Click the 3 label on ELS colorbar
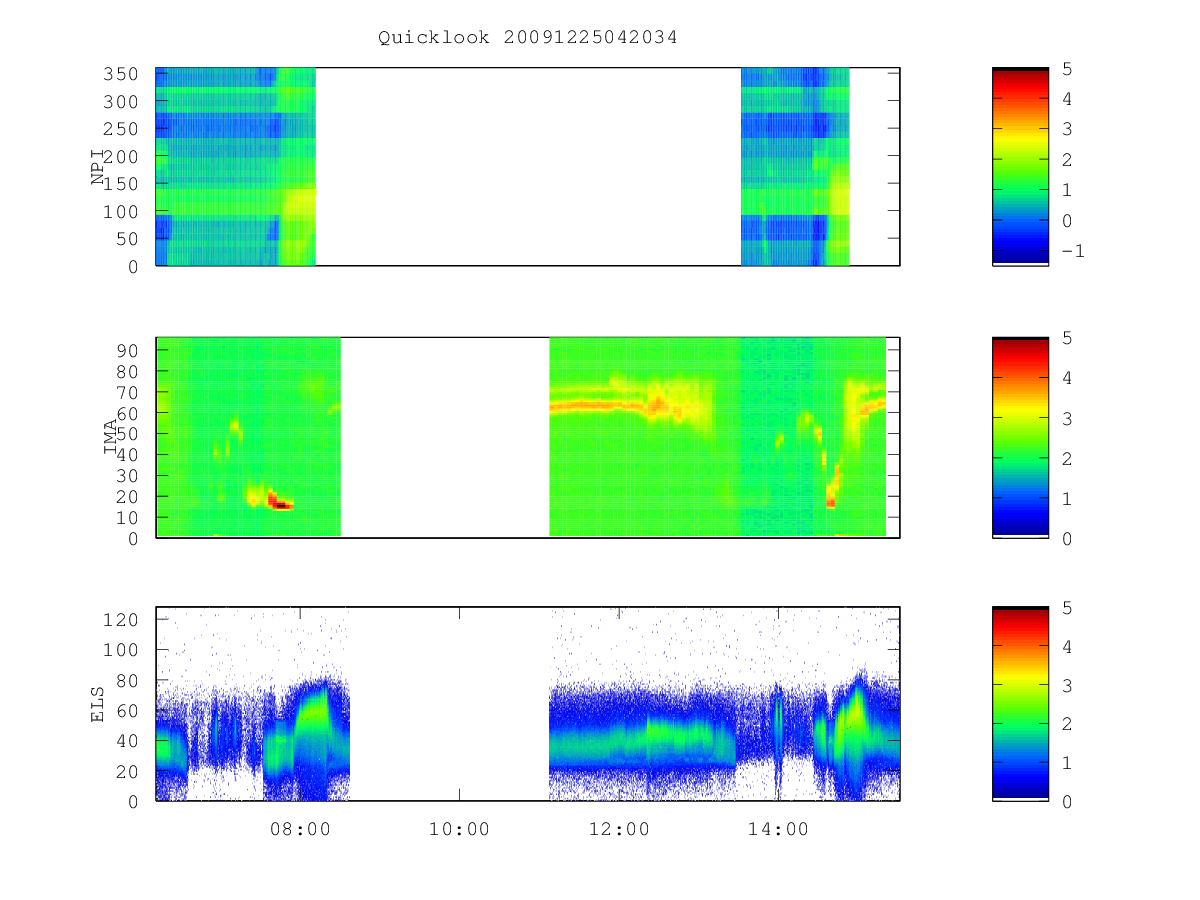Image resolution: width=1200 pixels, height=900 pixels. [1067, 685]
